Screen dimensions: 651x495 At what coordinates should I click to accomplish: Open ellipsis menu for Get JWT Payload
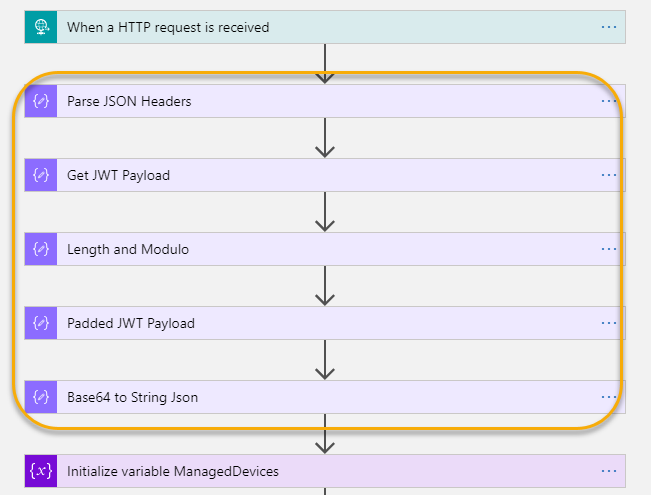click(609, 175)
